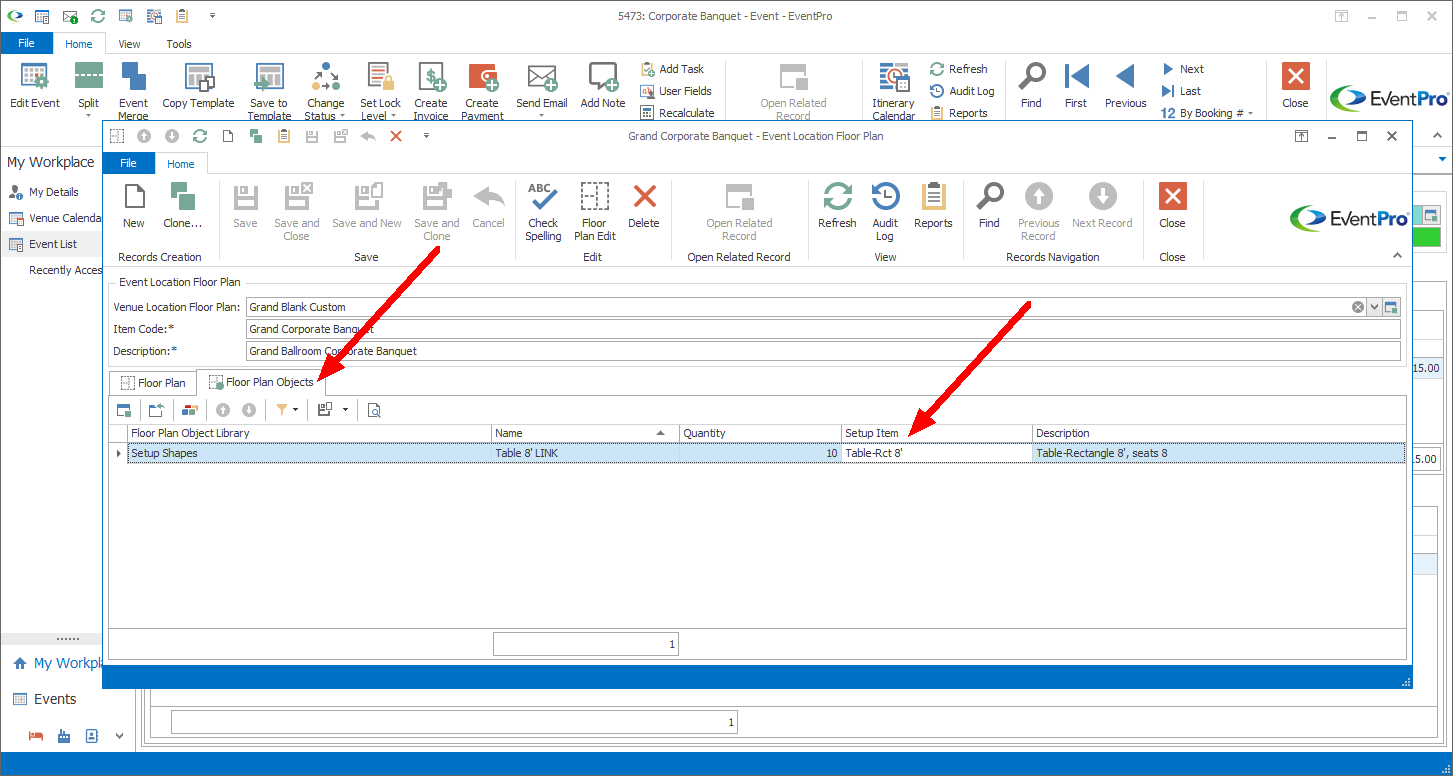Click Create Invoice in main ribbon

pyautogui.click(x=431, y=91)
